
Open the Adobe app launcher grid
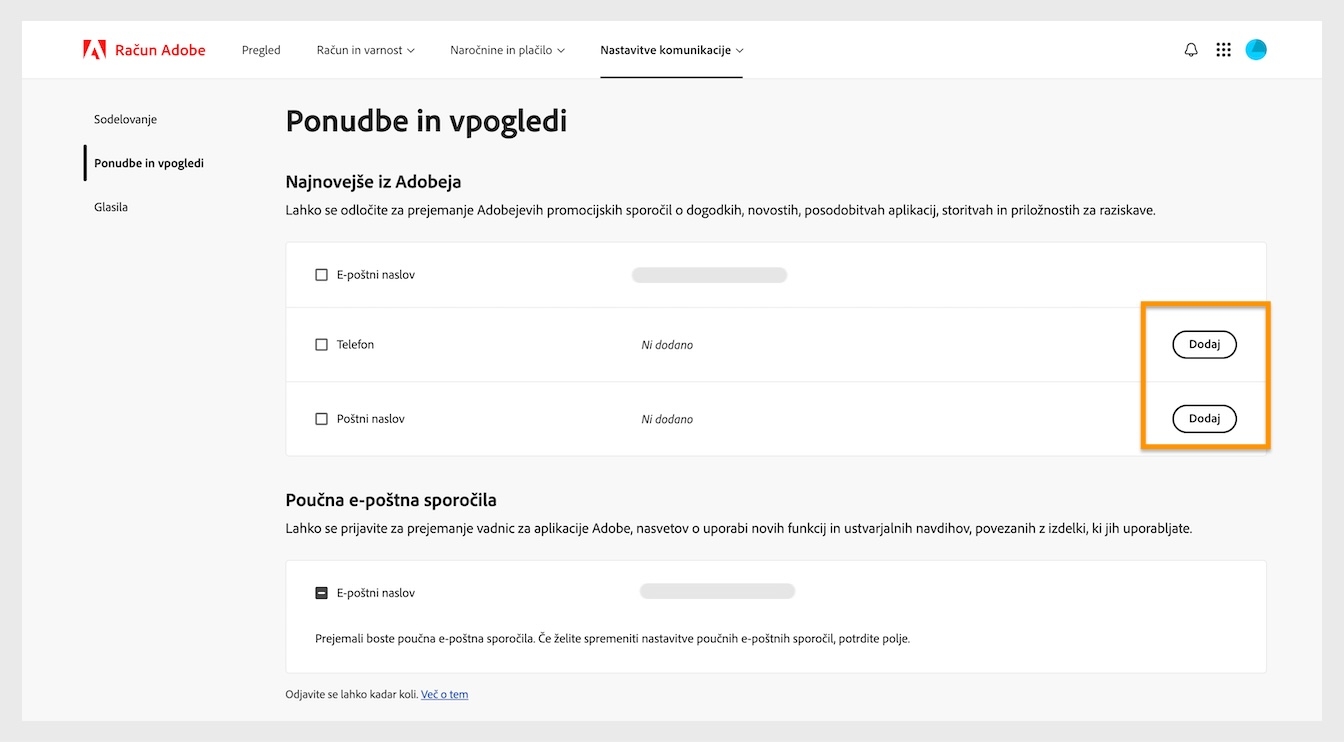(1223, 49)
